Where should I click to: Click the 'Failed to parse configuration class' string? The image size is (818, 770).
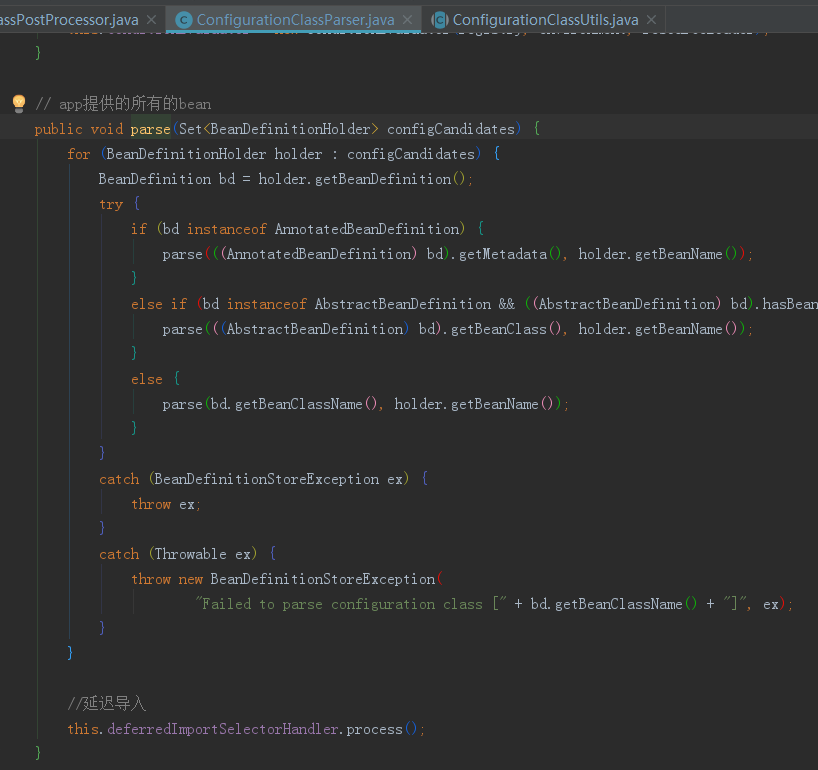point(345,603)
